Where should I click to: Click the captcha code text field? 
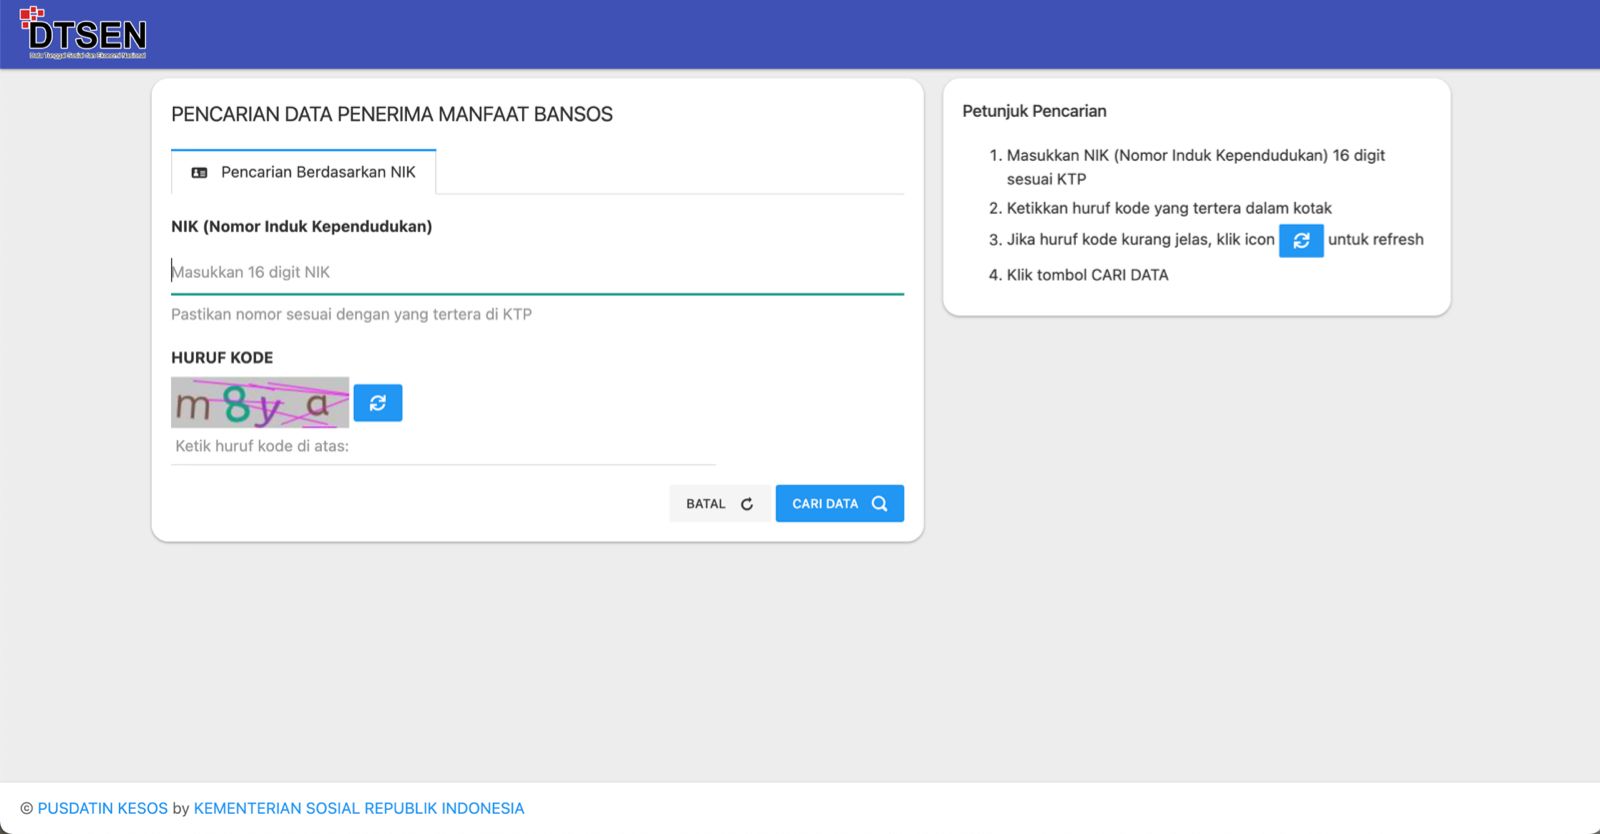(x=443, y=447)
